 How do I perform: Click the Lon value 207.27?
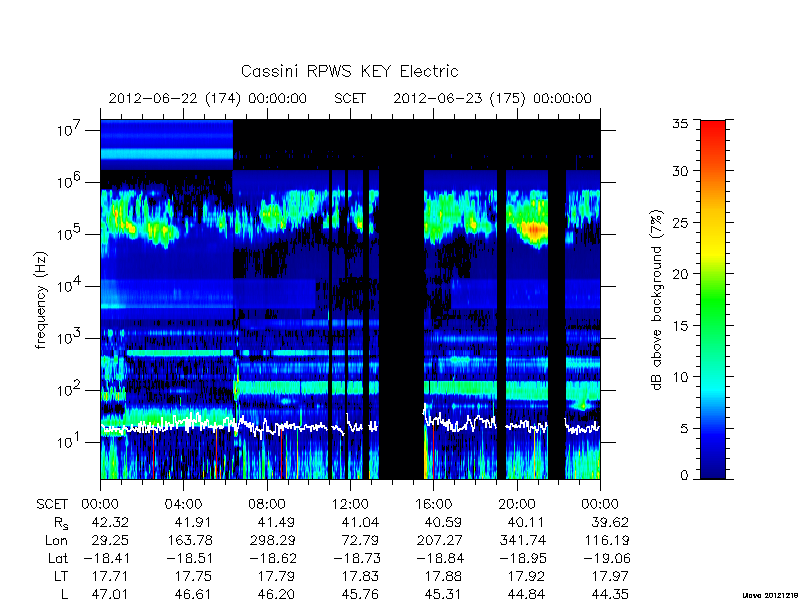click(439, 540)
